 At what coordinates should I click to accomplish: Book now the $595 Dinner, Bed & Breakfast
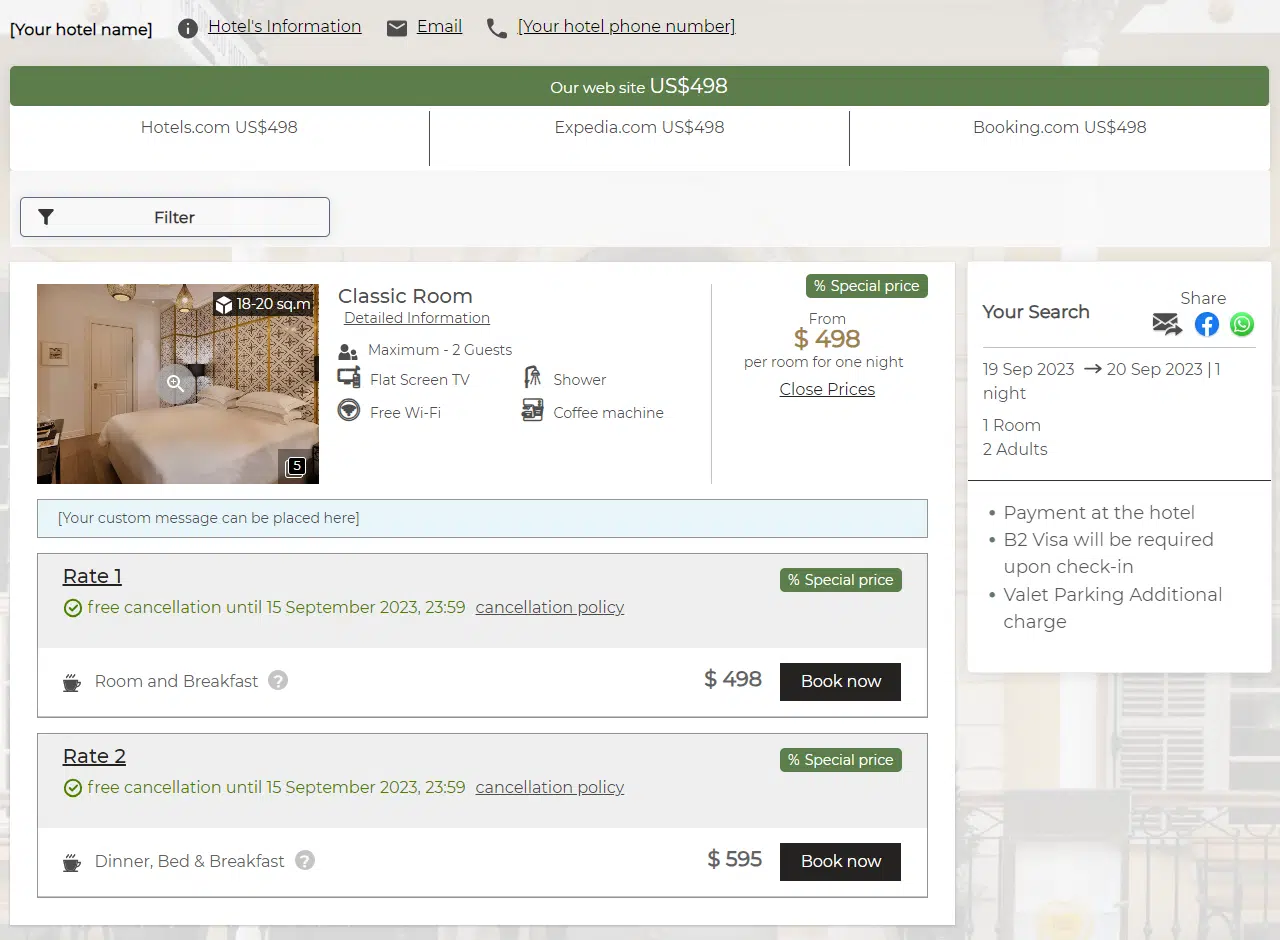(840, 861)
